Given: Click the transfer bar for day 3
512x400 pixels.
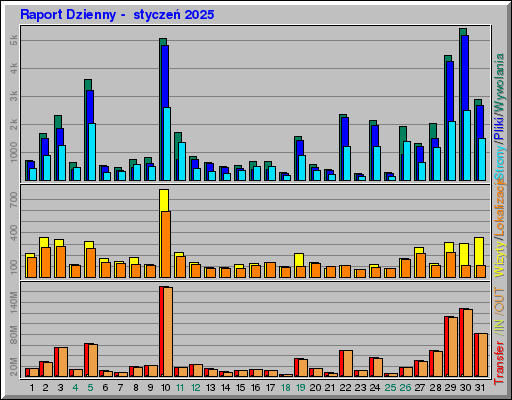Looking at the screenshot, I should click(x=61, y=362).
